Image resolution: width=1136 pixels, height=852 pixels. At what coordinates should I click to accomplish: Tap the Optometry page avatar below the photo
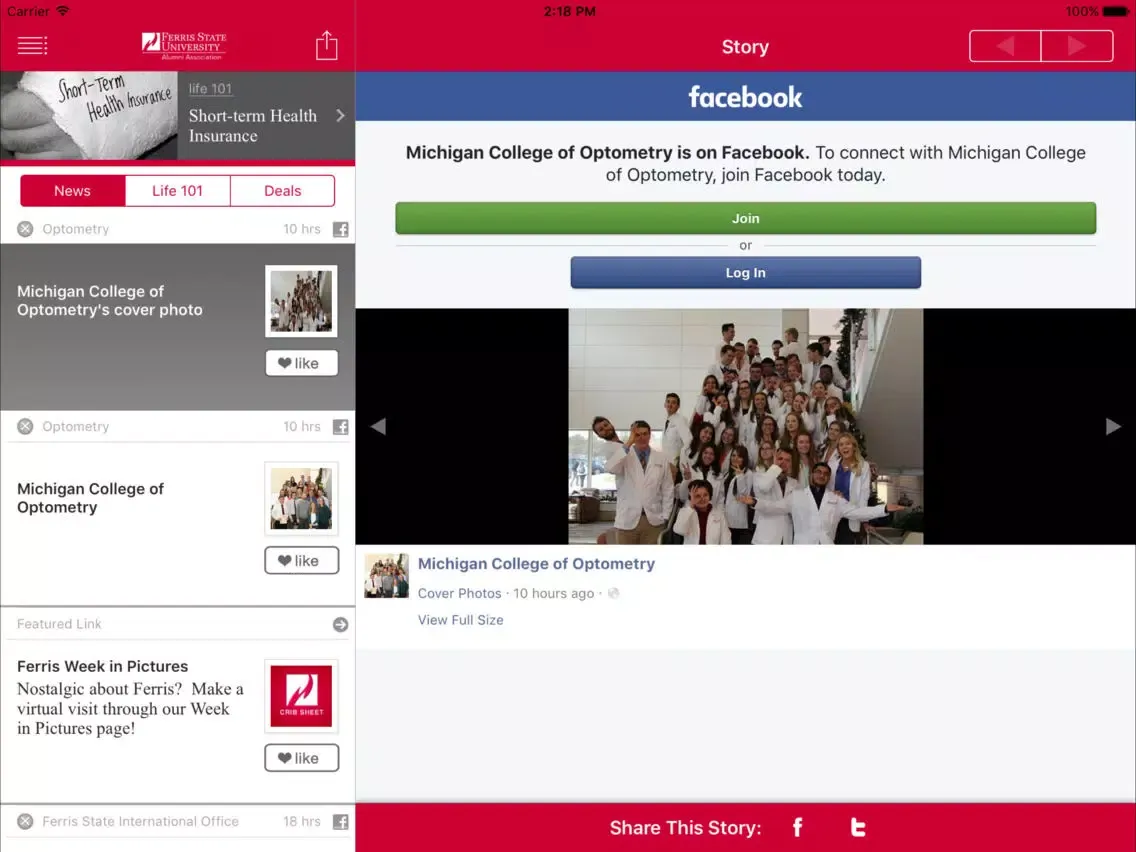tap(386, 576)
